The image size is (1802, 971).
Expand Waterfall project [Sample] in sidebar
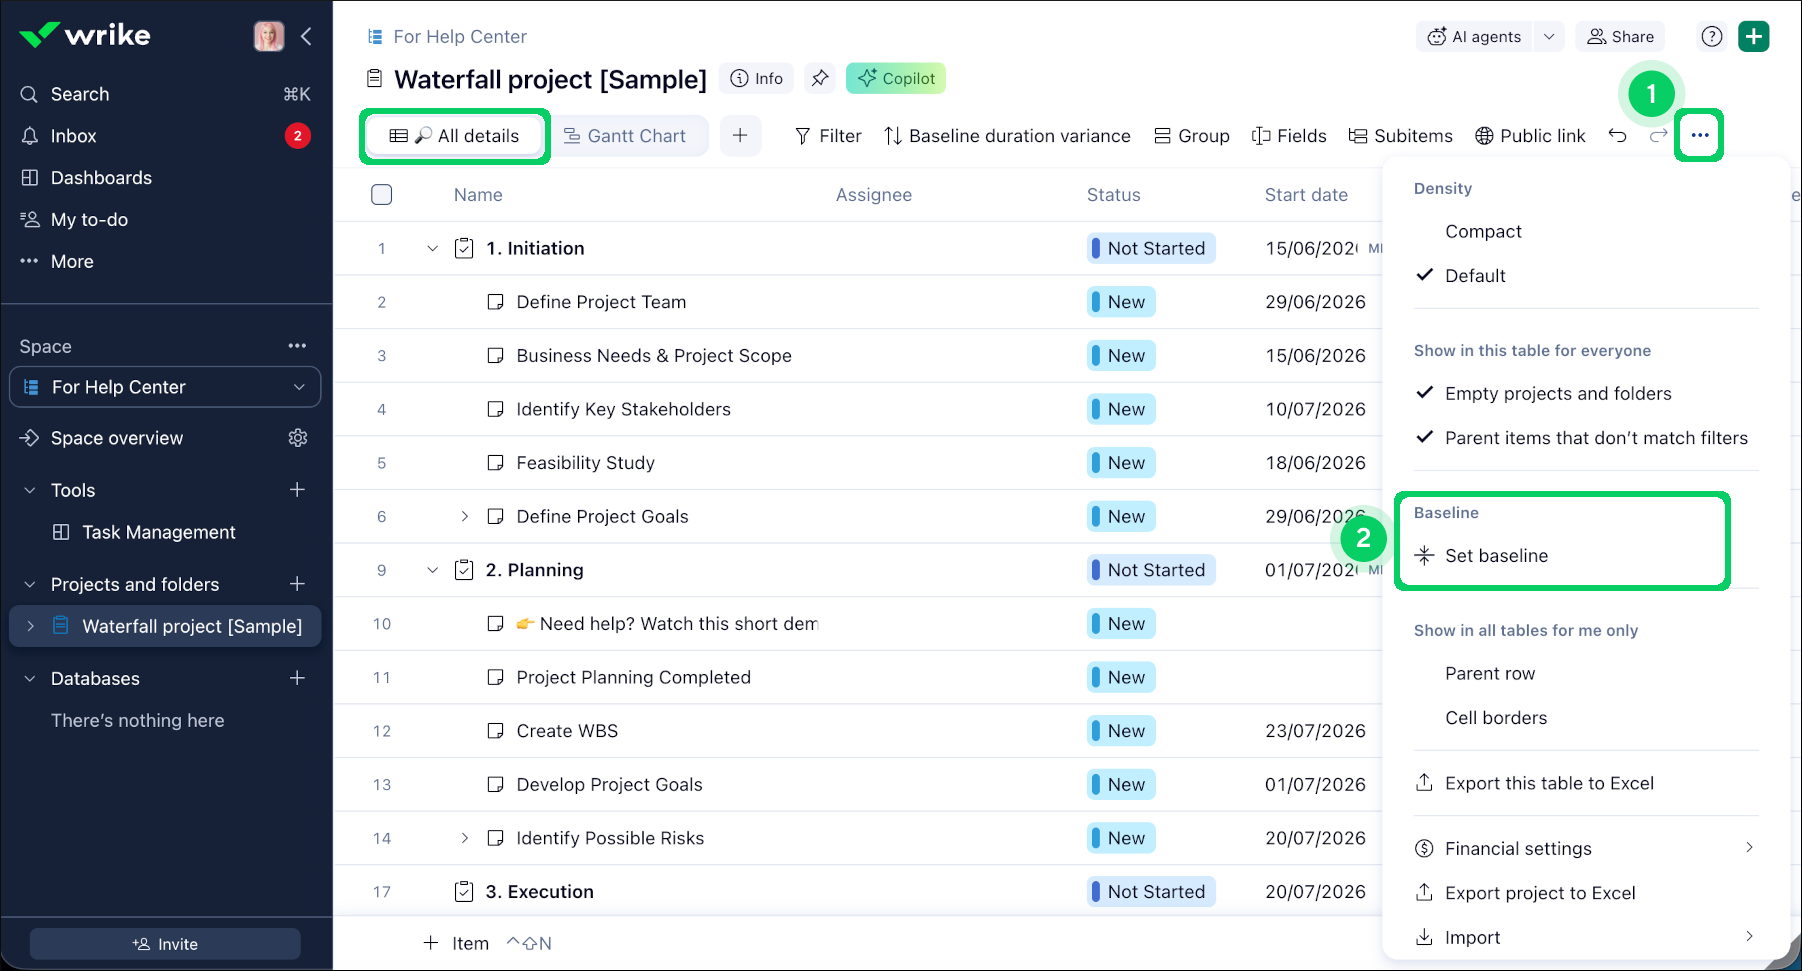(30, 626)
